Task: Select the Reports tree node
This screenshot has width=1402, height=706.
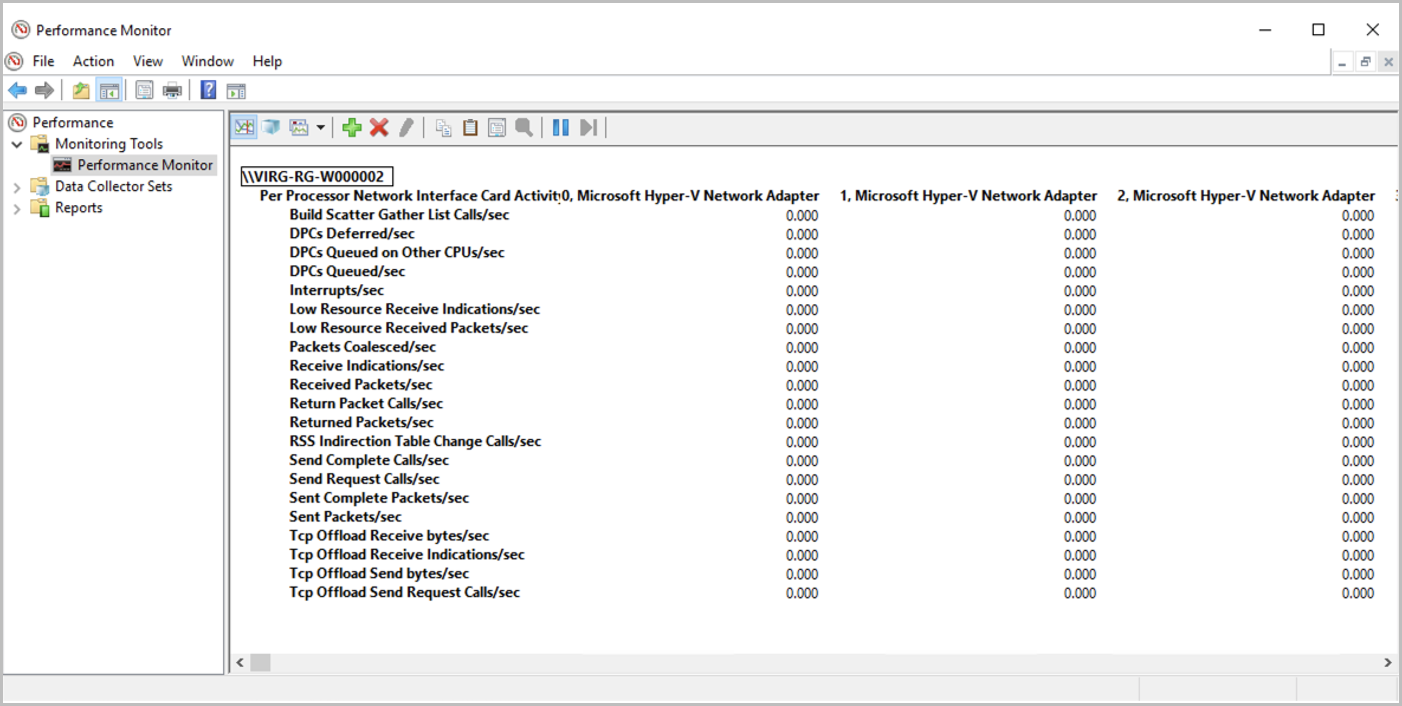Action: 79,208
